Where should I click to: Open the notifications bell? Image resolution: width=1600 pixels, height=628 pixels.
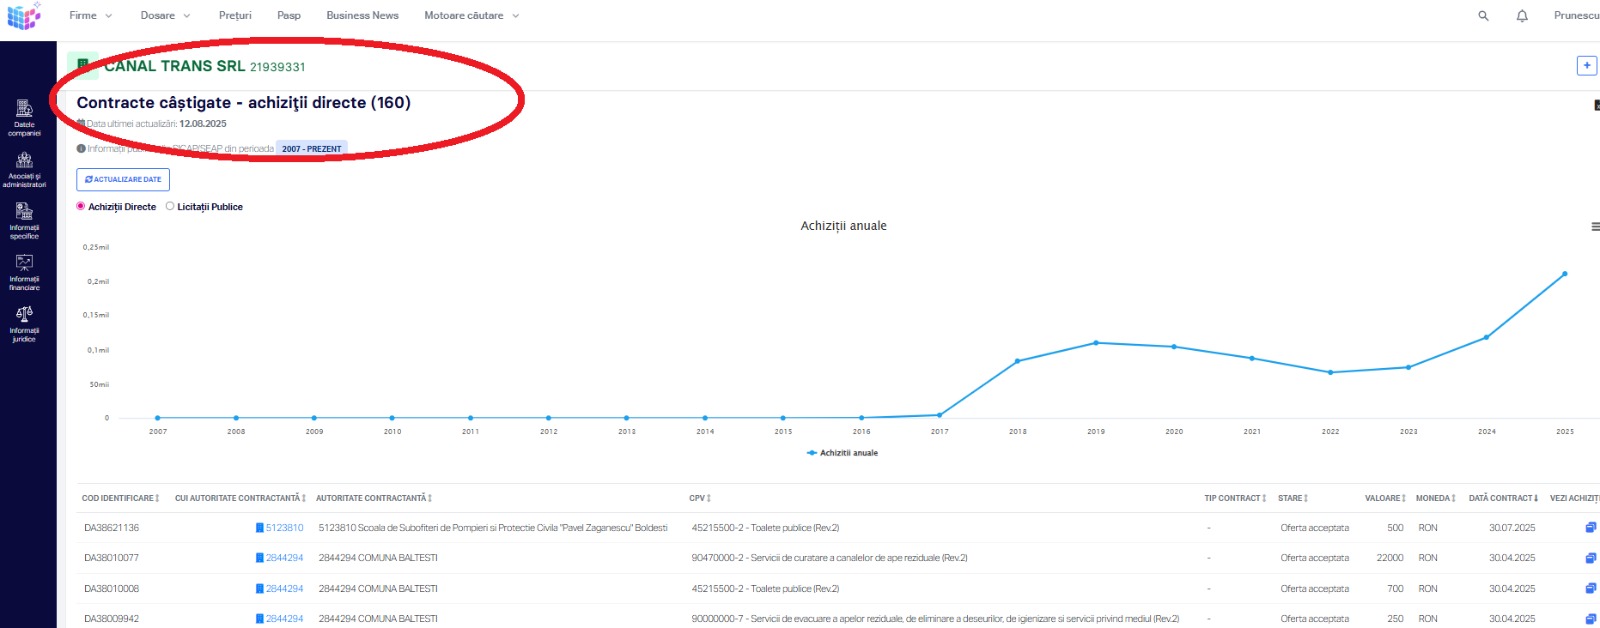coord(1522,16)
